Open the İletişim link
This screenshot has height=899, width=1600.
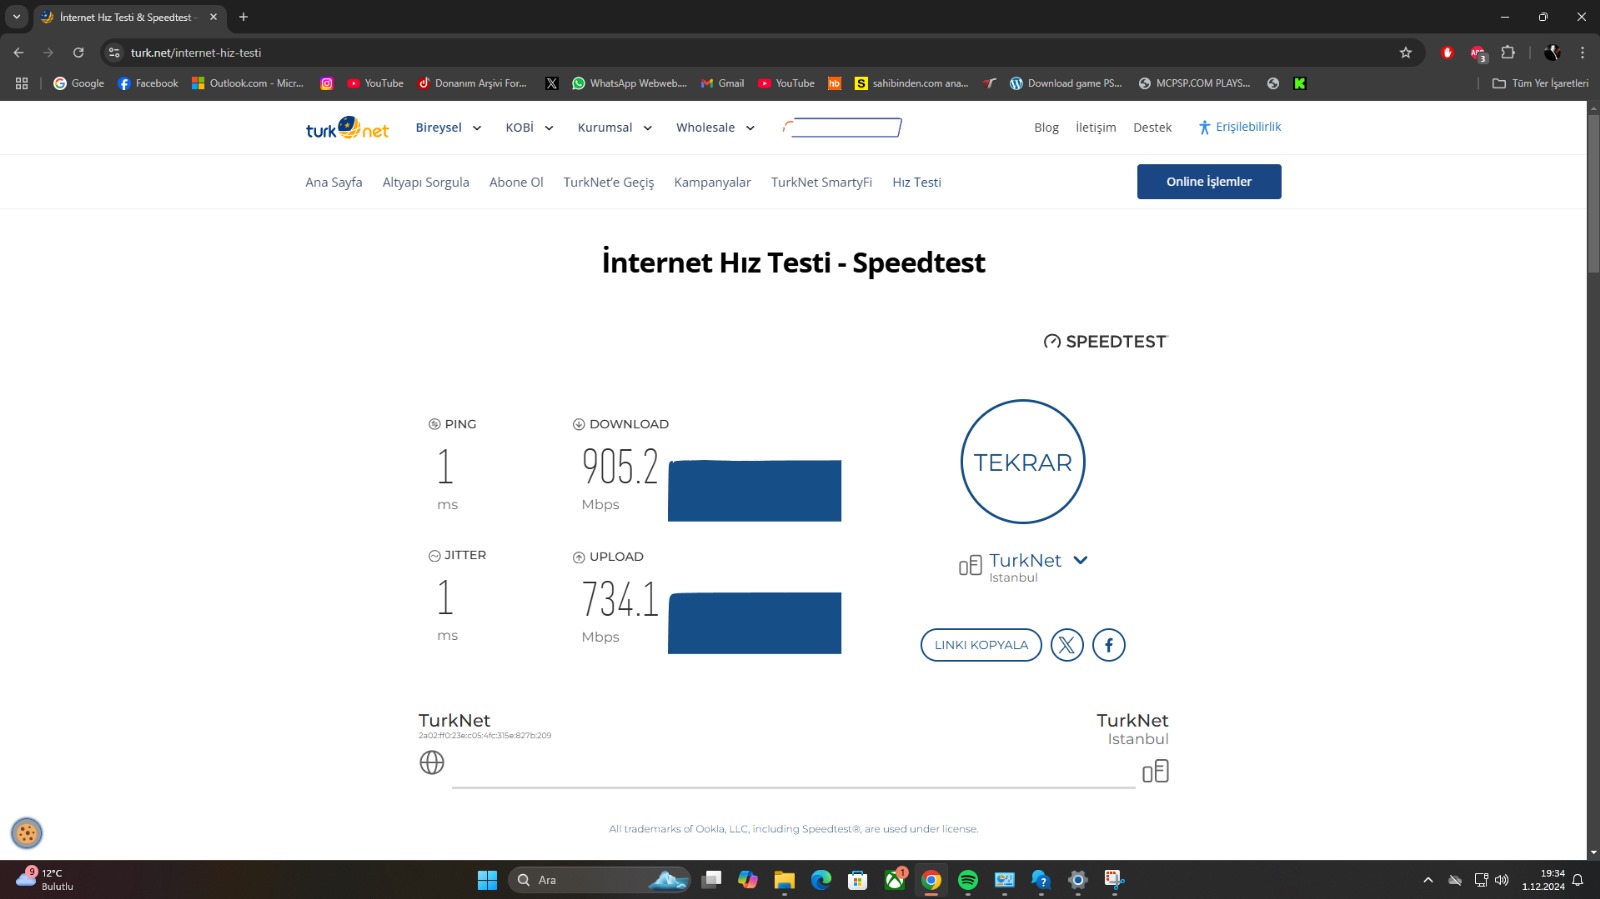pos(1096,127)
